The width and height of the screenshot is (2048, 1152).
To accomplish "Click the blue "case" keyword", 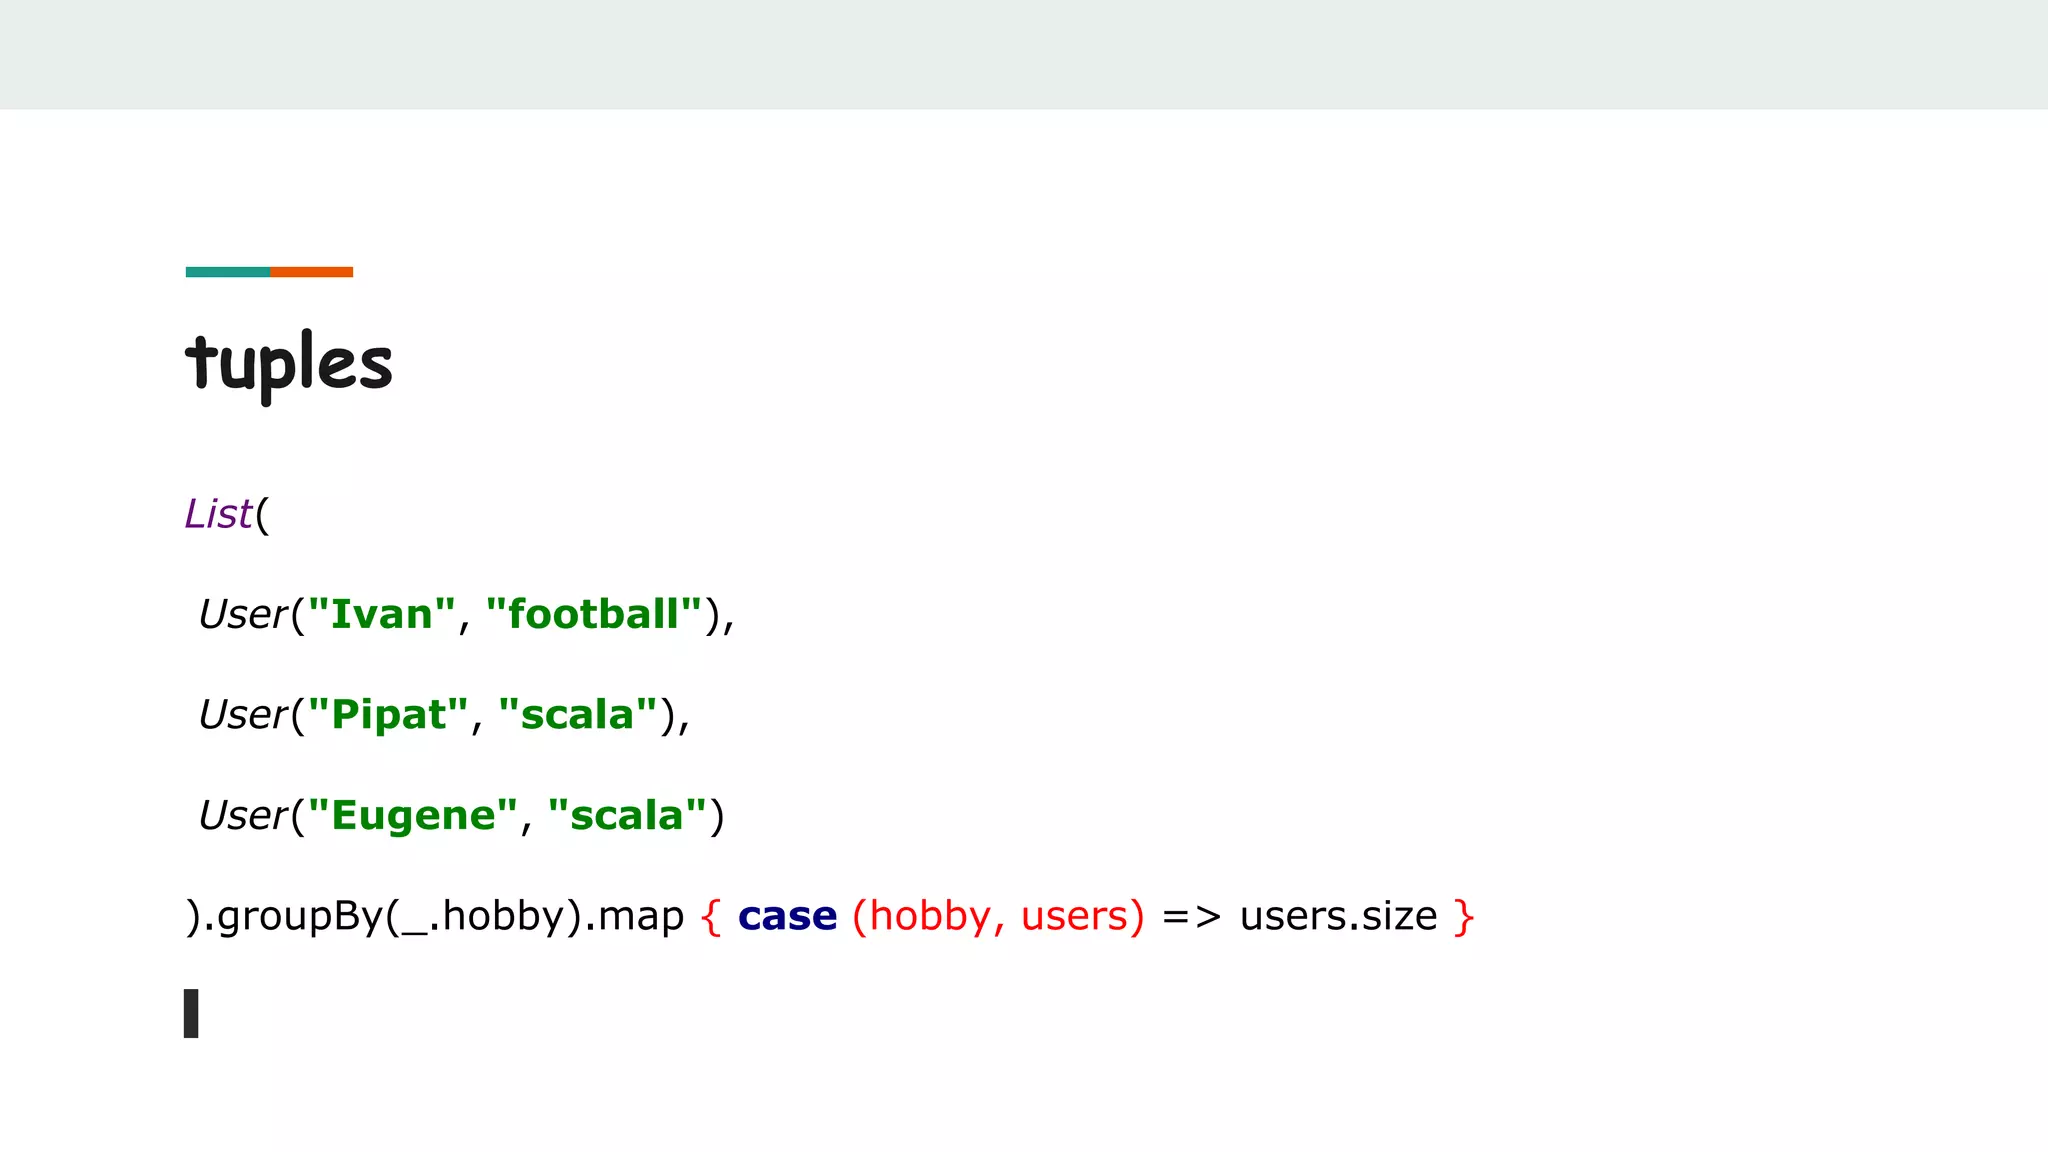I will [x=787, y=916].
